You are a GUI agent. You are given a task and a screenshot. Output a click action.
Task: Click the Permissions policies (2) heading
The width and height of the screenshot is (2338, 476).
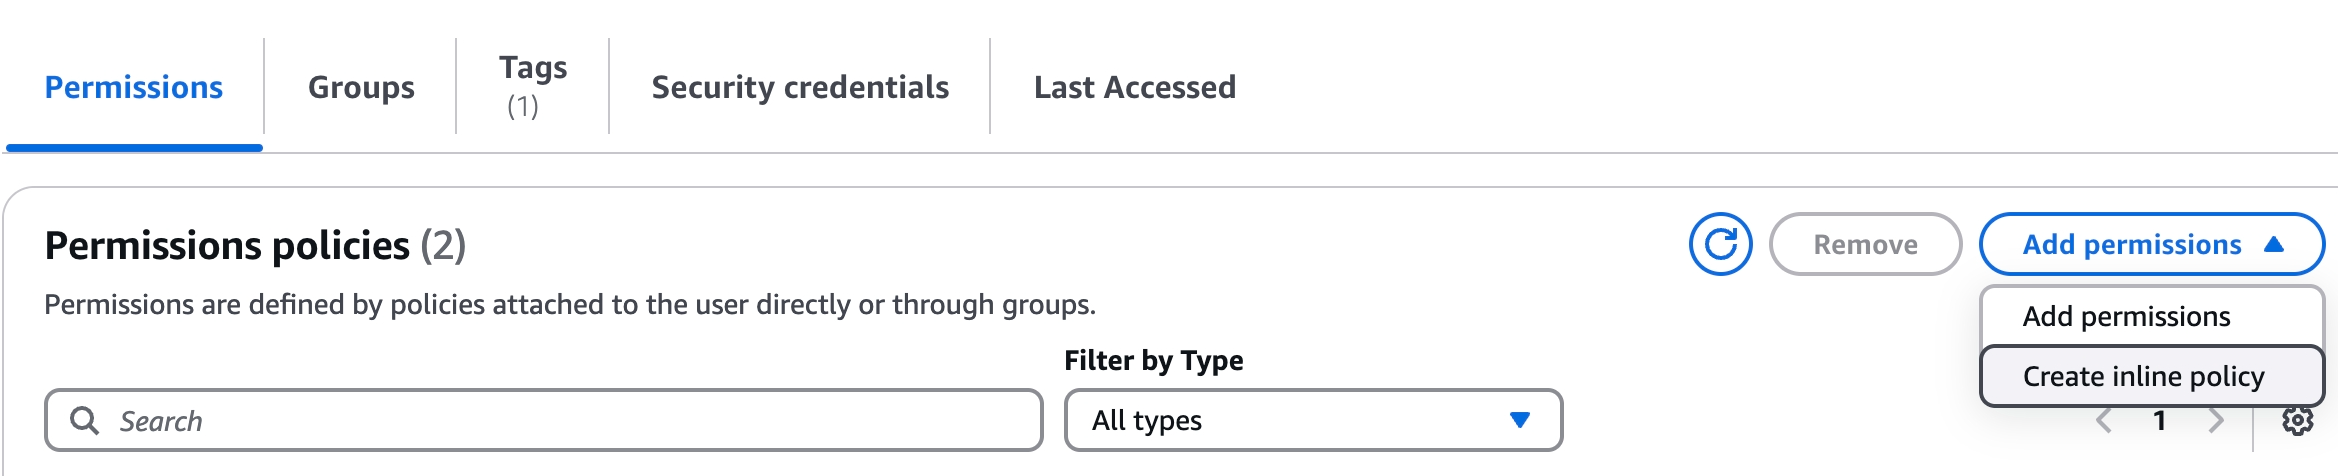click(x=255, y=246)
